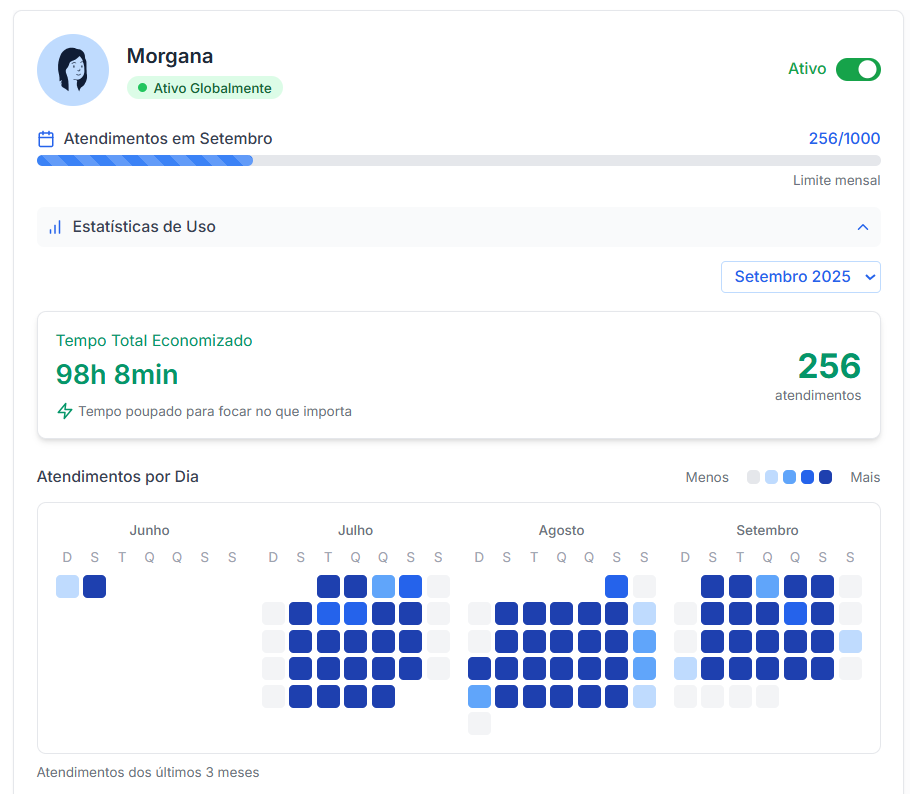Screen dimensions: 910x794
Task: Click the light blue Sunday cell under Junho
Action: point(67,586)
